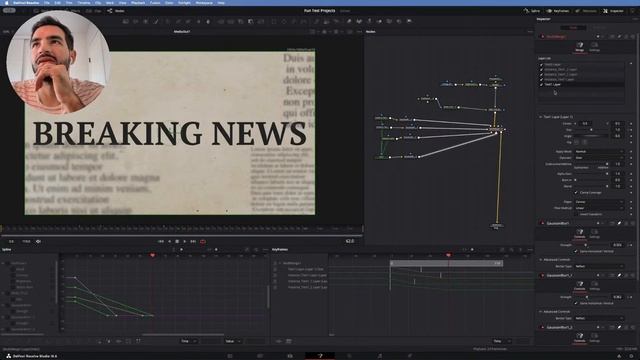Toggle GaussianBlur1 Same Horizontal/Vertical checkbox

(576, 251)
